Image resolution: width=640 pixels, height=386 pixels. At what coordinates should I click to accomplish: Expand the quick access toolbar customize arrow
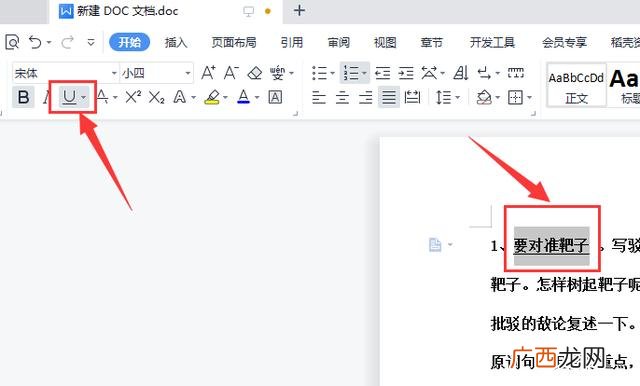(x=91, y=42)
